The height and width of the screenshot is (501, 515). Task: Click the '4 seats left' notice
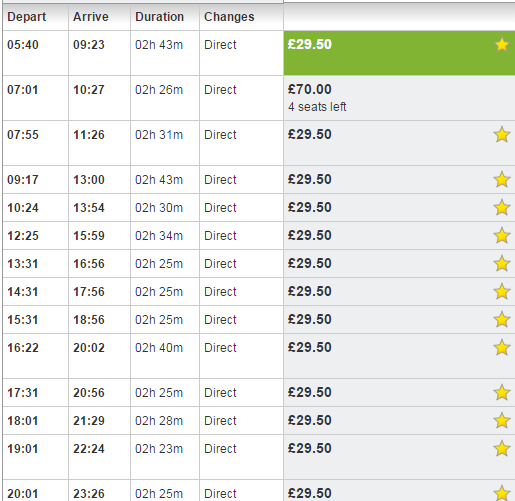pyautogui.click(x=317, y=107)
